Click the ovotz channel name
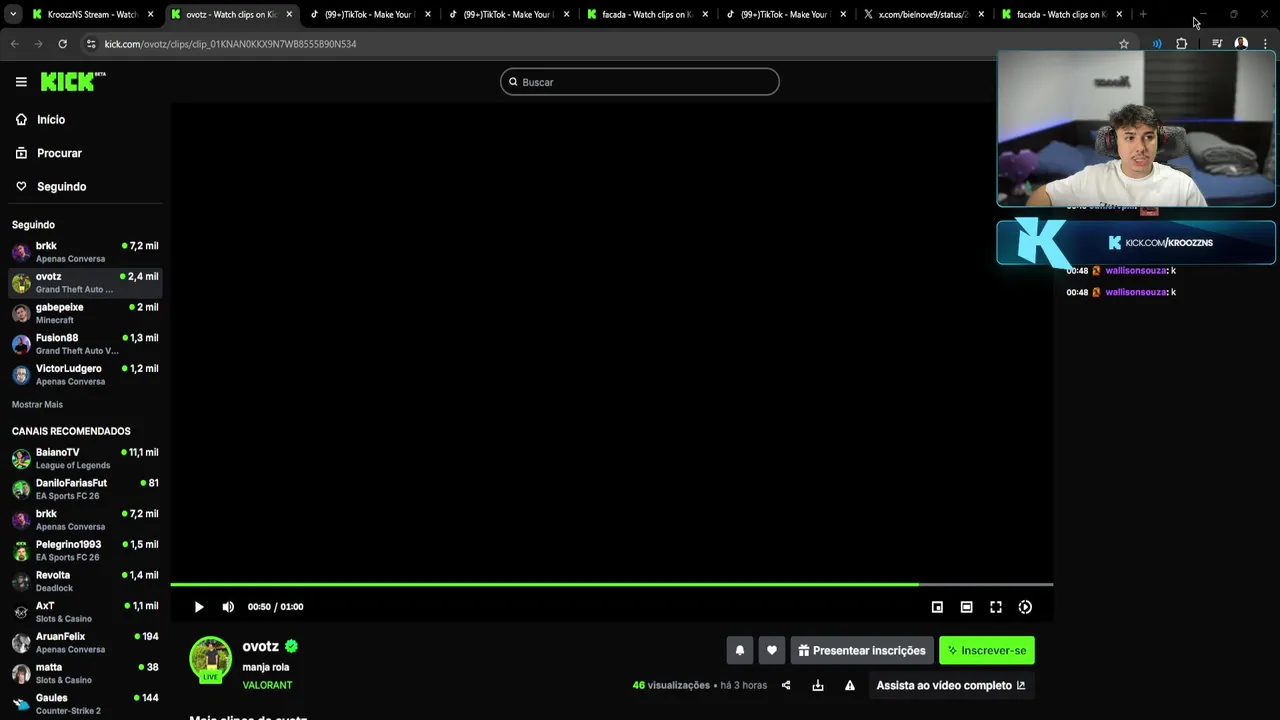 pyautogui.click(x=260, y=646)
